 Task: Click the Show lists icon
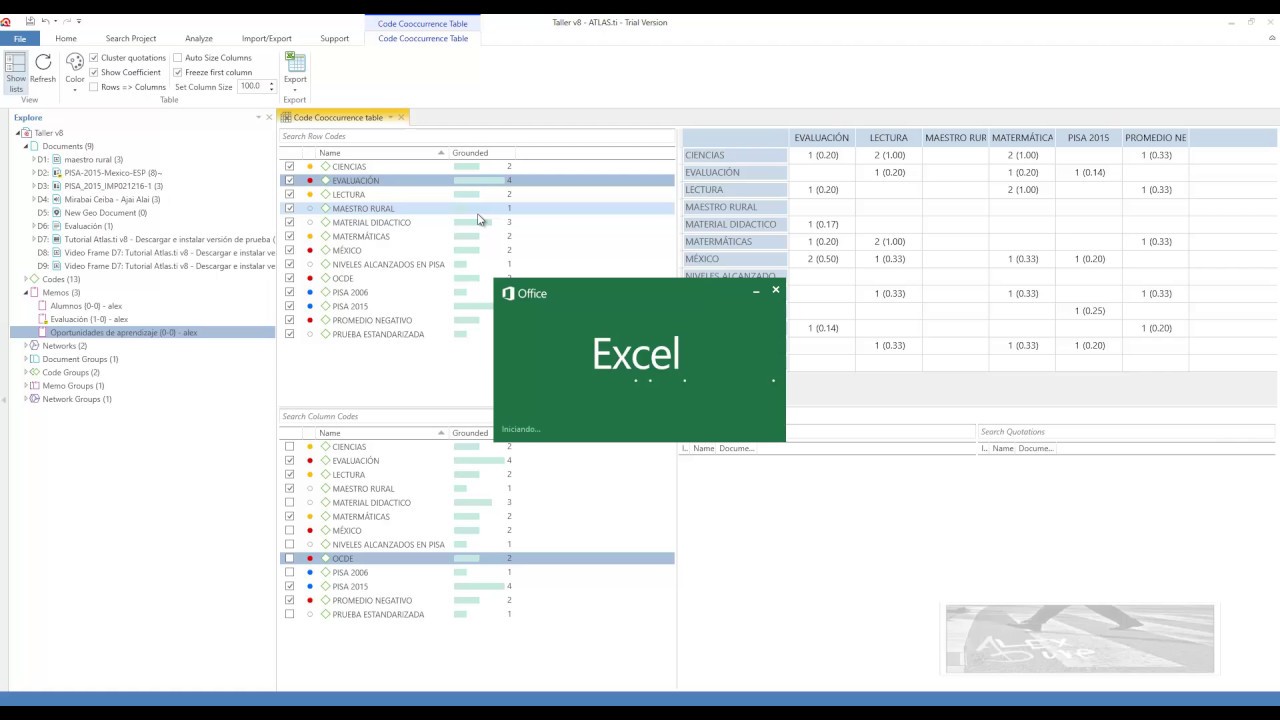click(16, 63)
